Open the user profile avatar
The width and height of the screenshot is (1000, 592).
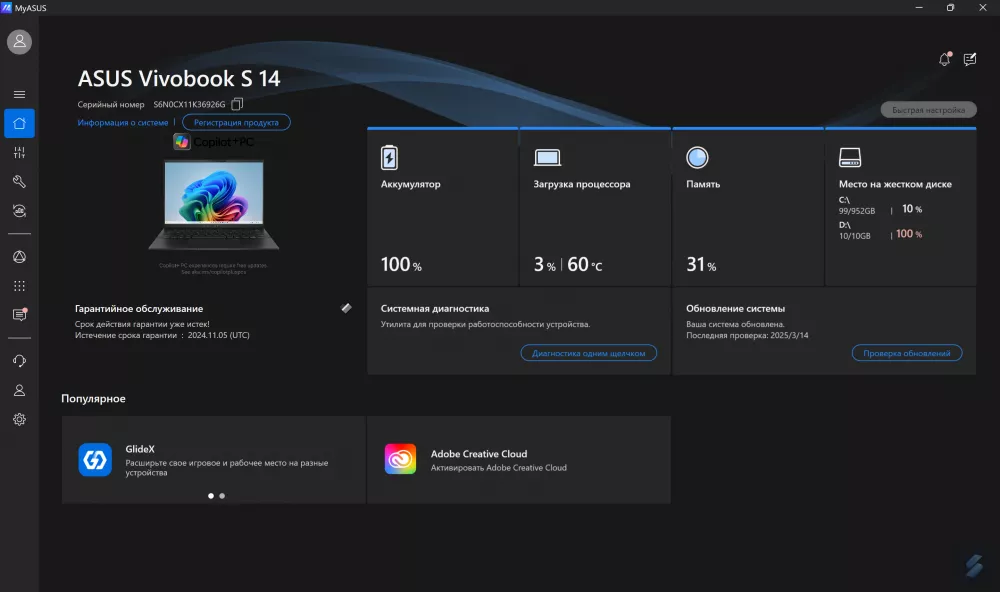[x=19, y=42]
